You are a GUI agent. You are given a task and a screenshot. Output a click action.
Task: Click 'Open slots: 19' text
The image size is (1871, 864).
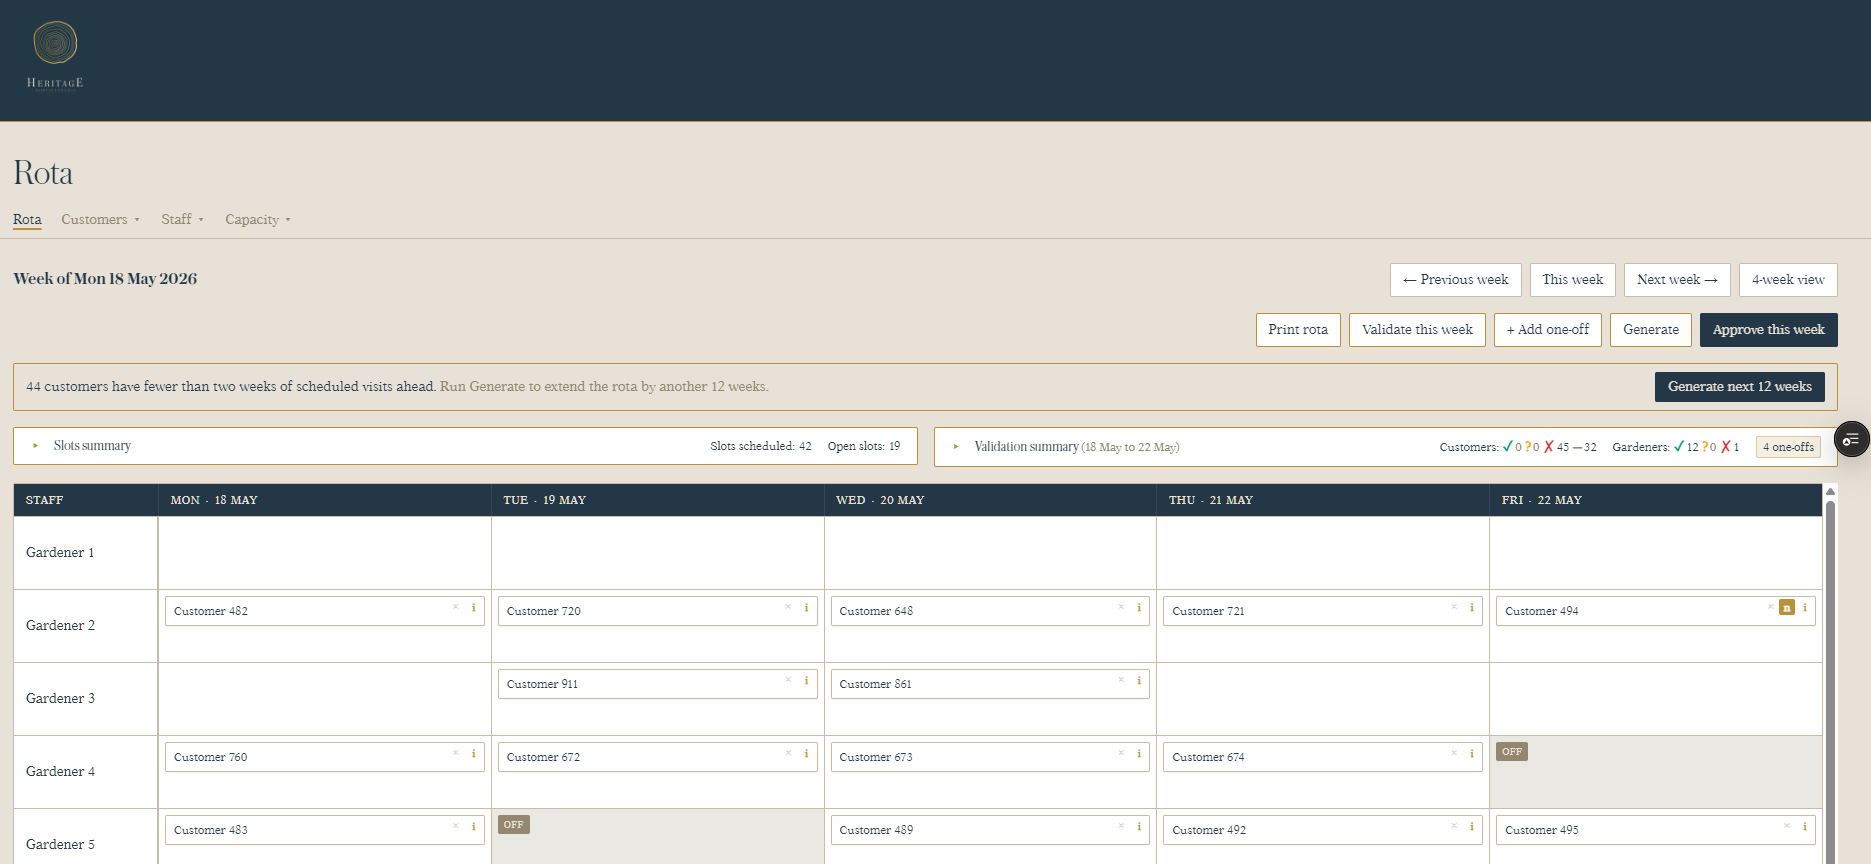click(x=863, y=446)
